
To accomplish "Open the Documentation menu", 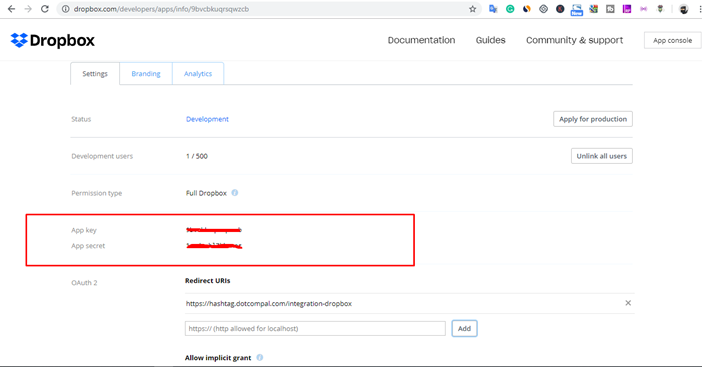I will [421, 40].
